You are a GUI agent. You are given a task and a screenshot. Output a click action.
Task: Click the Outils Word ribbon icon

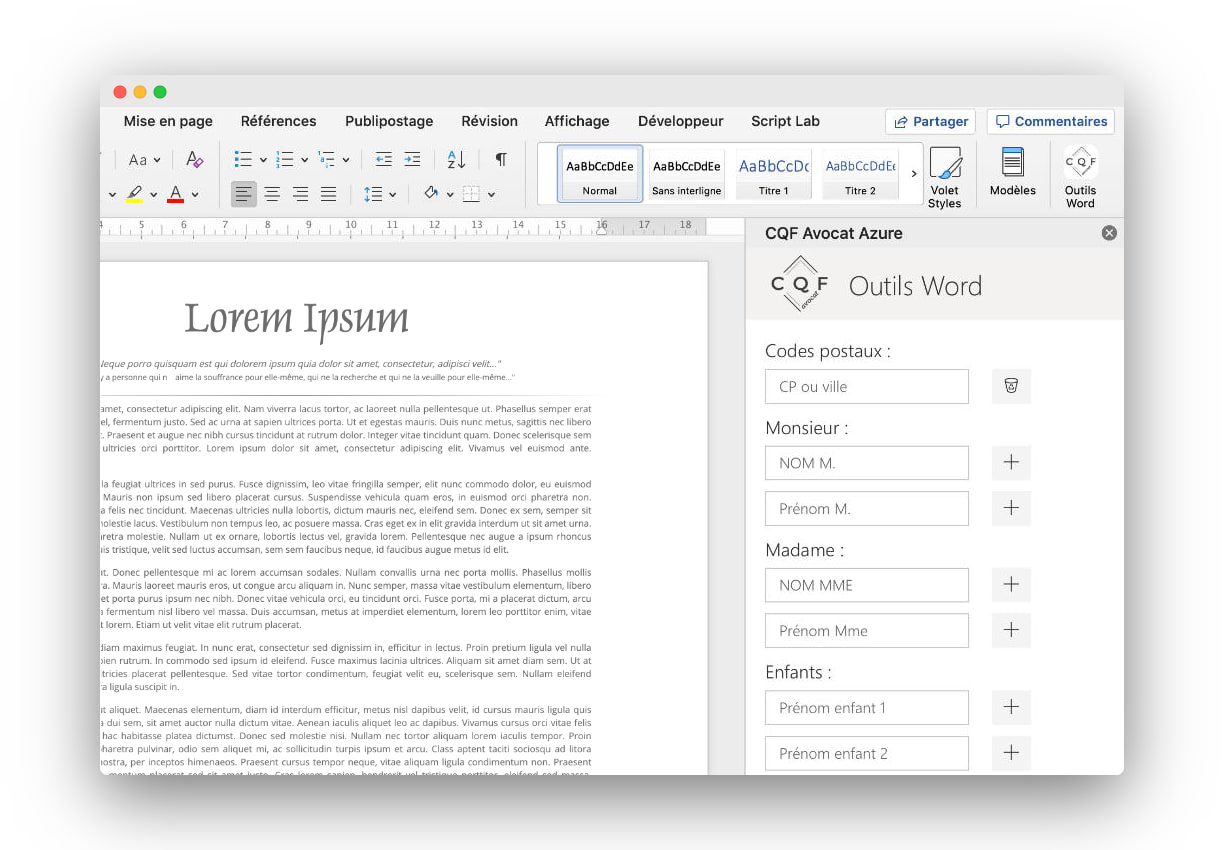point(1080,177)
